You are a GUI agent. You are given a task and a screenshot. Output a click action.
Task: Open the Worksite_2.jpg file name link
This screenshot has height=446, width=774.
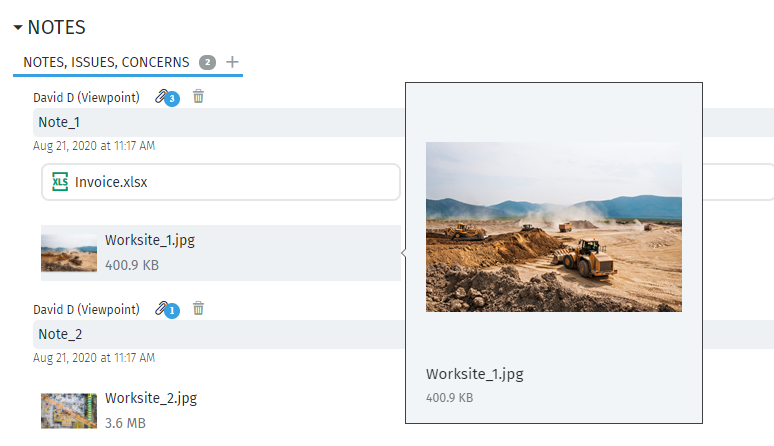pos(151,398)
